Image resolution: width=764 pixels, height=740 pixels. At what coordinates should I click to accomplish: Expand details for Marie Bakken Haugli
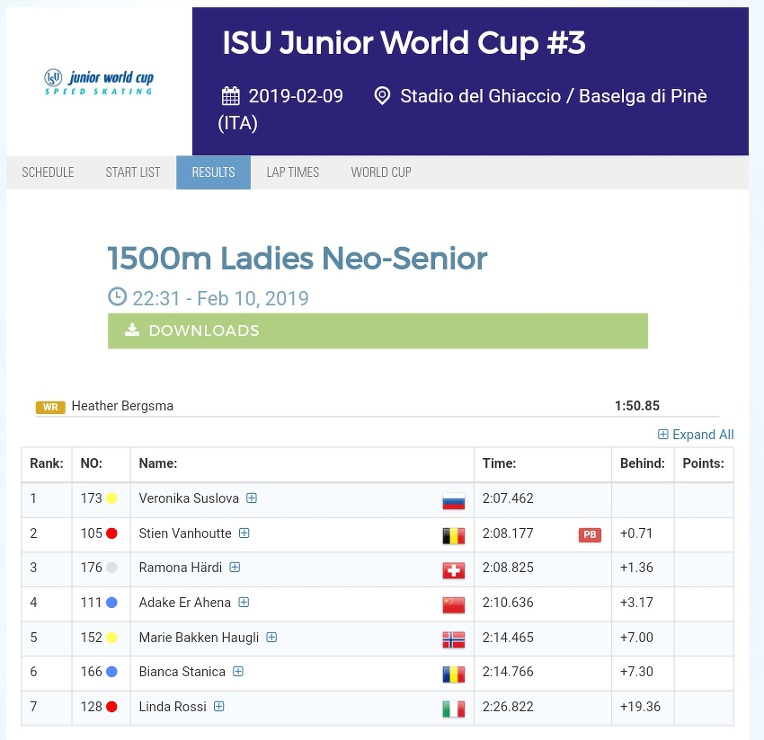(x=272, y=637)
